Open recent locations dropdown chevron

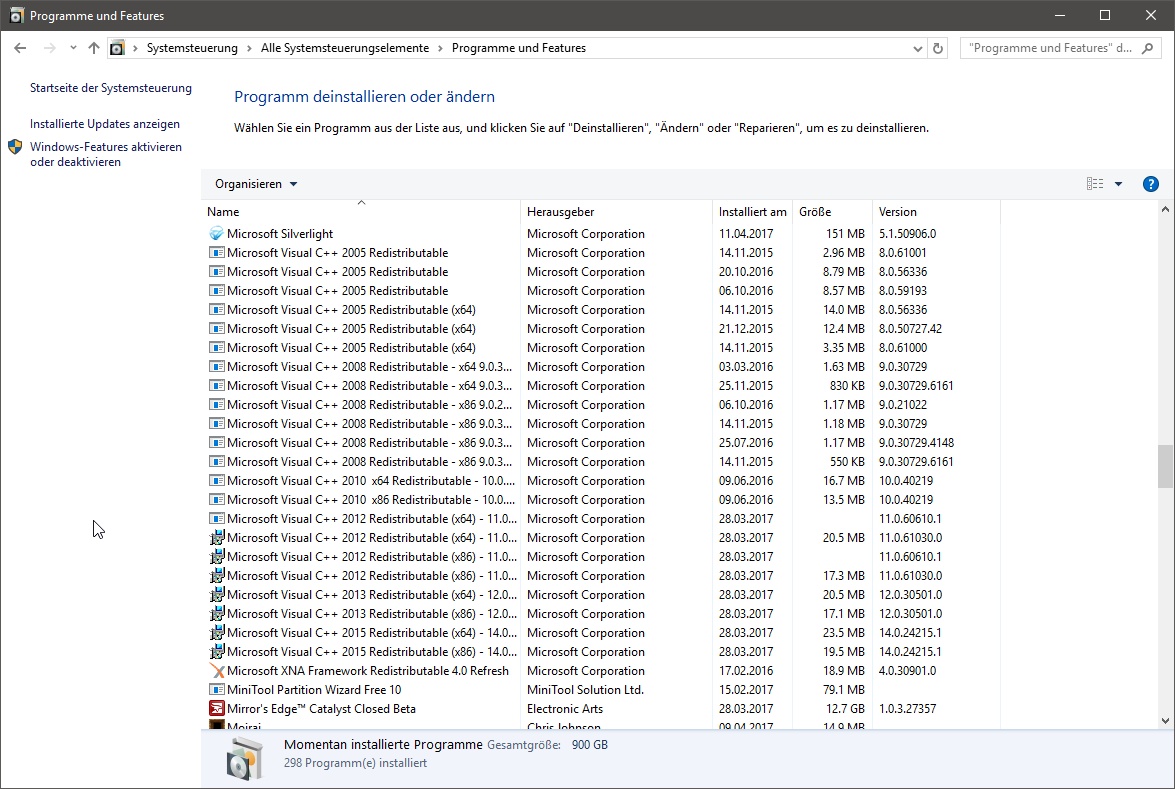tap(73, 48)
